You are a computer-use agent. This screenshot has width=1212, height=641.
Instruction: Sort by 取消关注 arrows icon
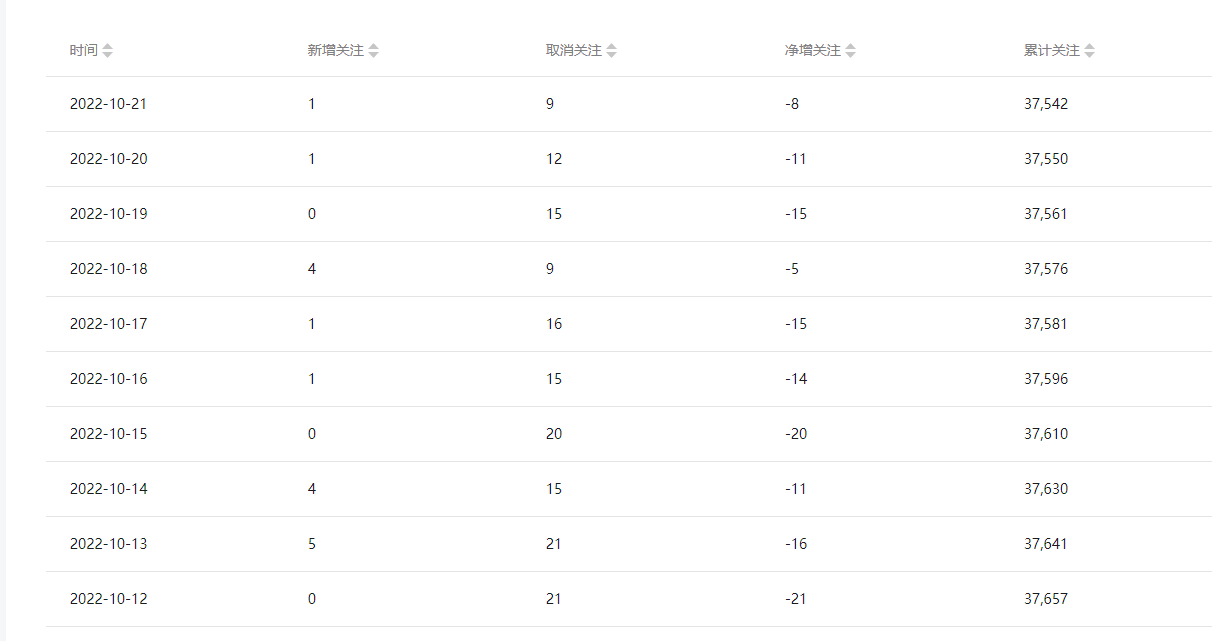pyautogui.click(x=611, y=51)
